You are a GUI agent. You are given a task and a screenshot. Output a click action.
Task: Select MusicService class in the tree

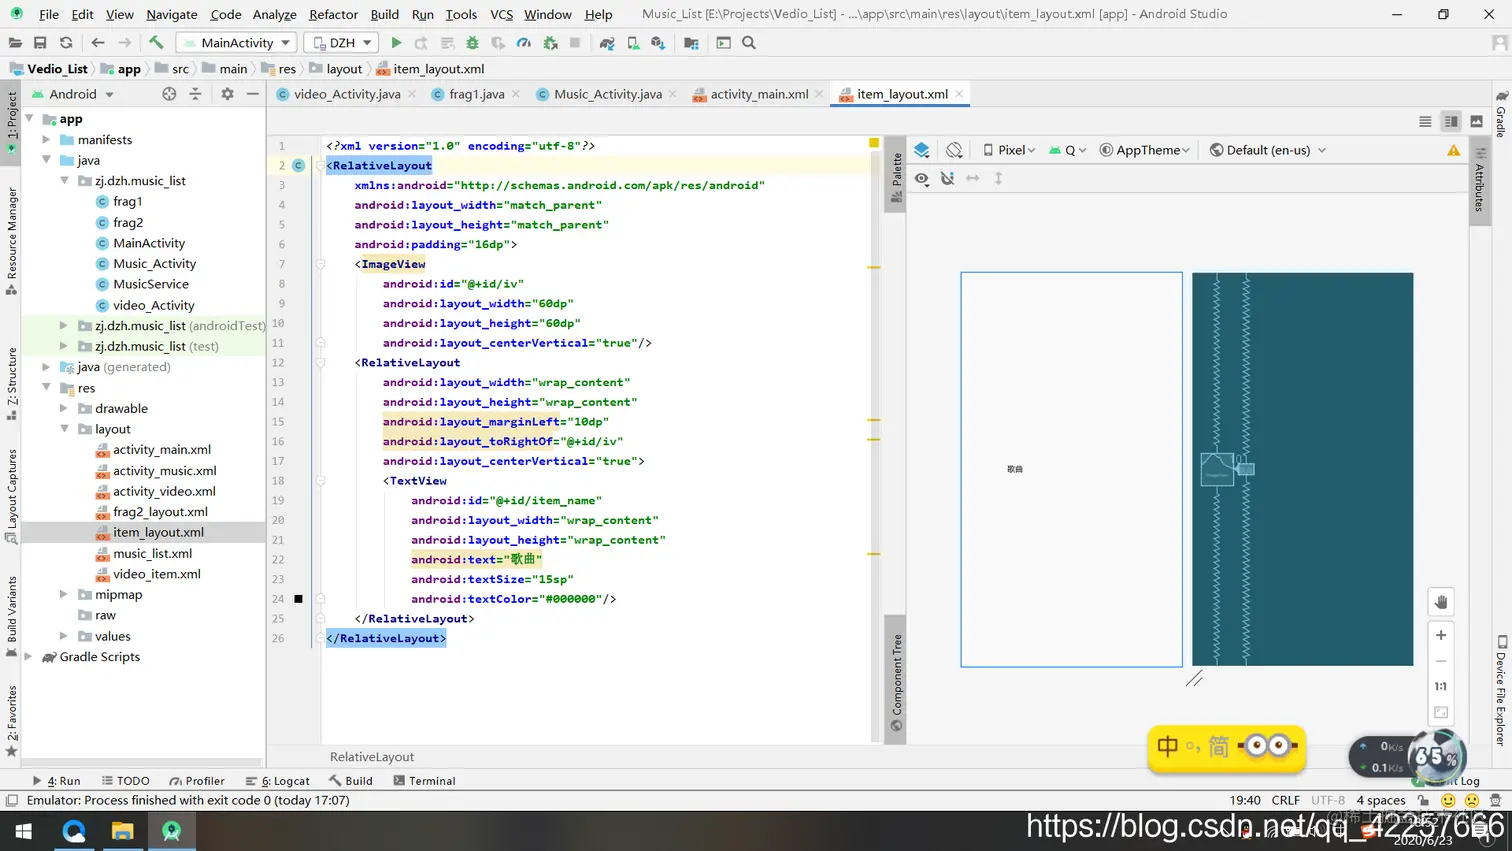[150, 284]
